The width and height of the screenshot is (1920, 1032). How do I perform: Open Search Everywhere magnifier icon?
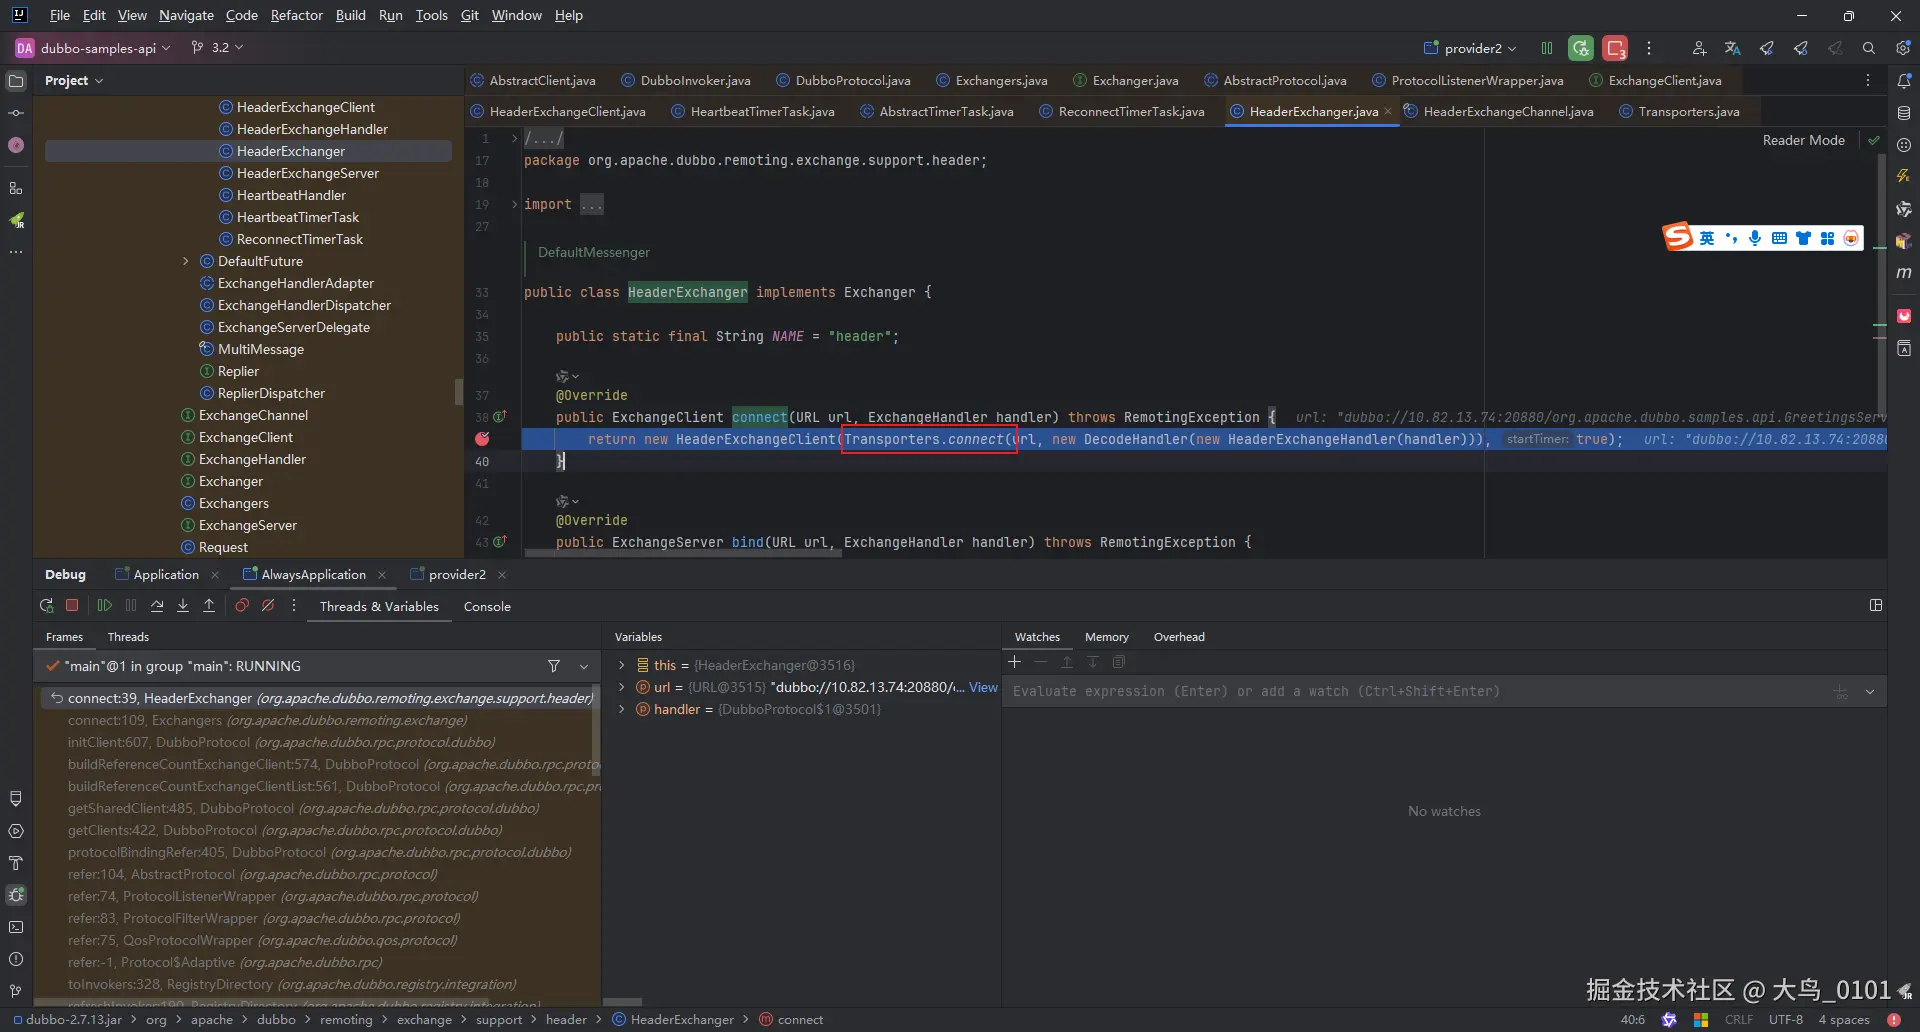(1868, 48)
